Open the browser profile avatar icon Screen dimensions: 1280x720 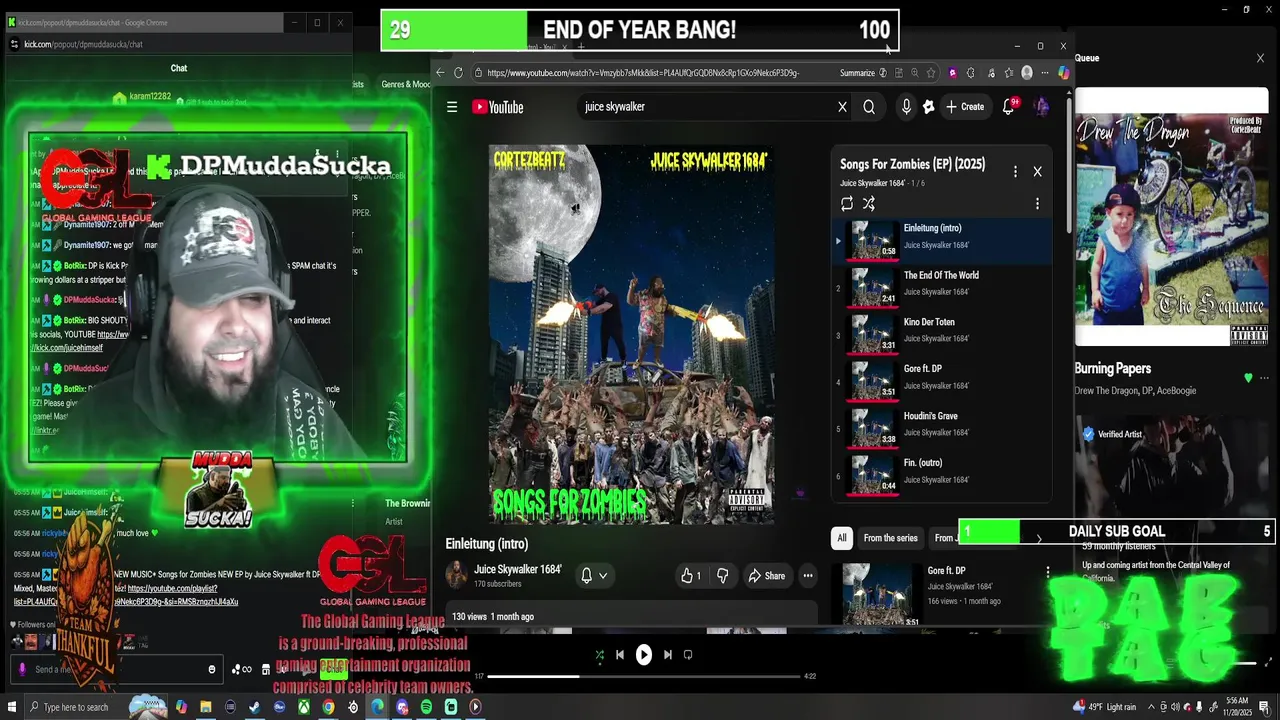point(1027,73)
